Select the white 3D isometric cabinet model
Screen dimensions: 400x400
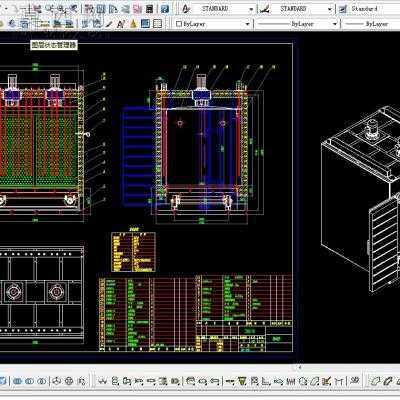pyautogui.click(x=361, y=199)
